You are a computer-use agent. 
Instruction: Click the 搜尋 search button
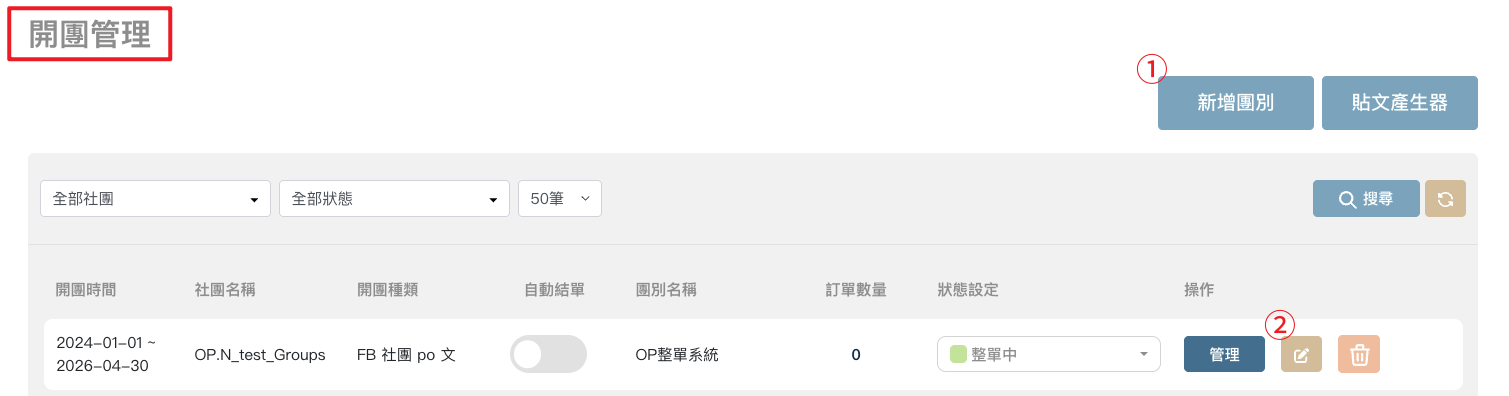click(1366, 198)
